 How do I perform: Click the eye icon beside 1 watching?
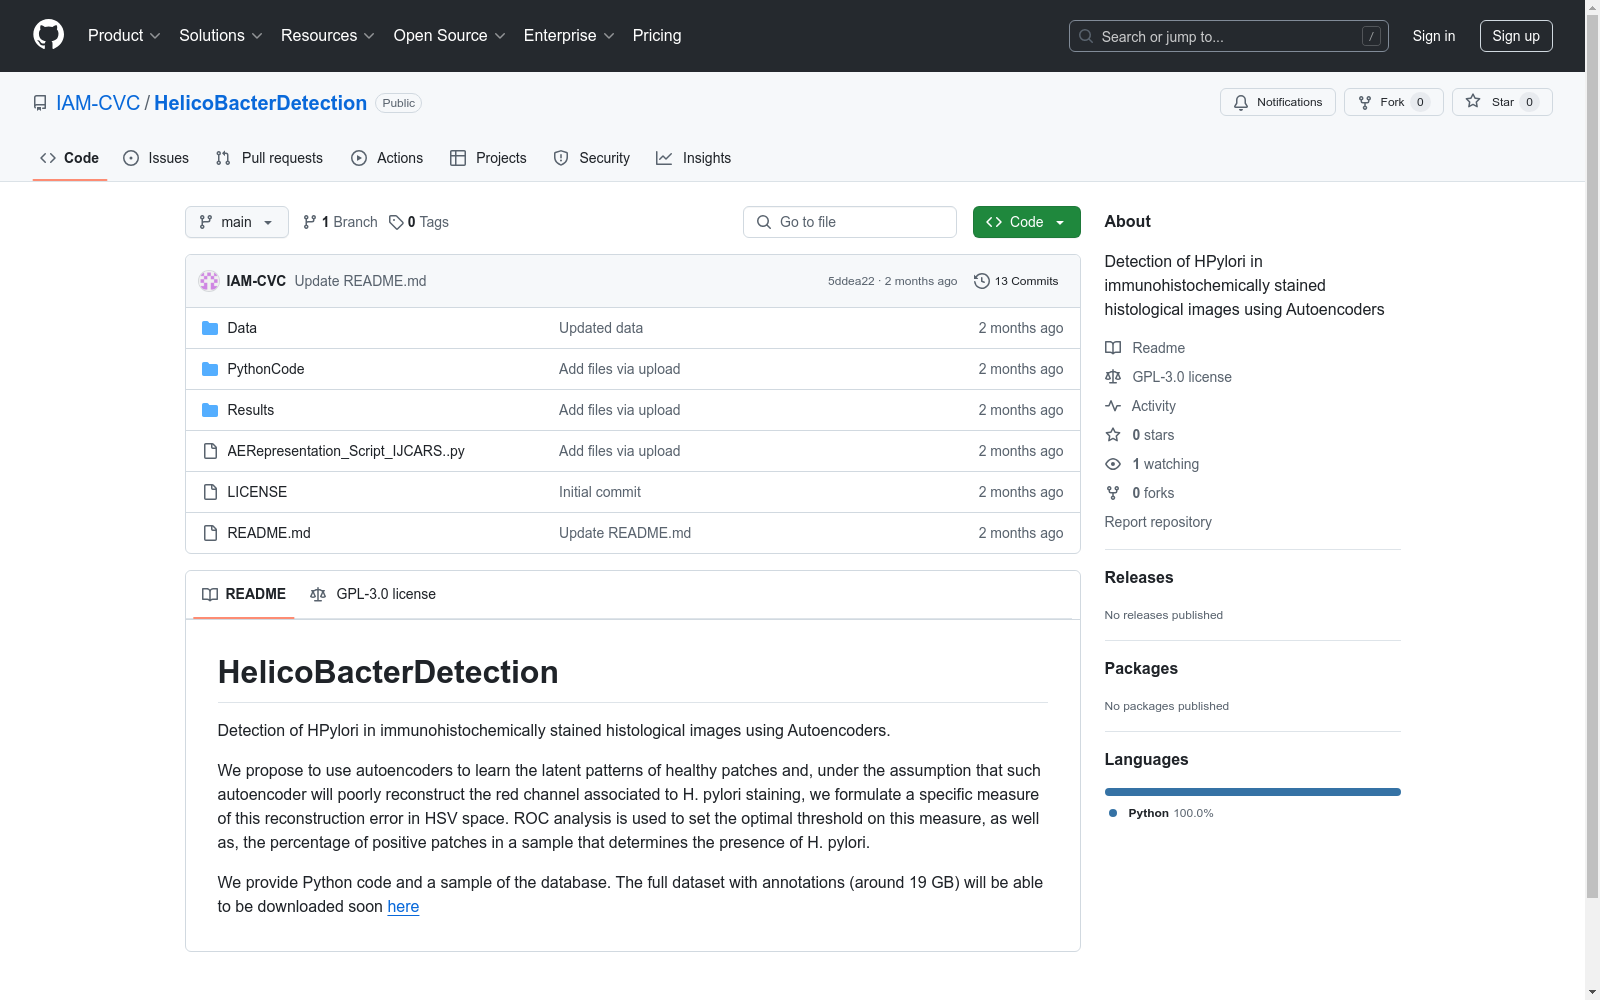[1113, 464]
